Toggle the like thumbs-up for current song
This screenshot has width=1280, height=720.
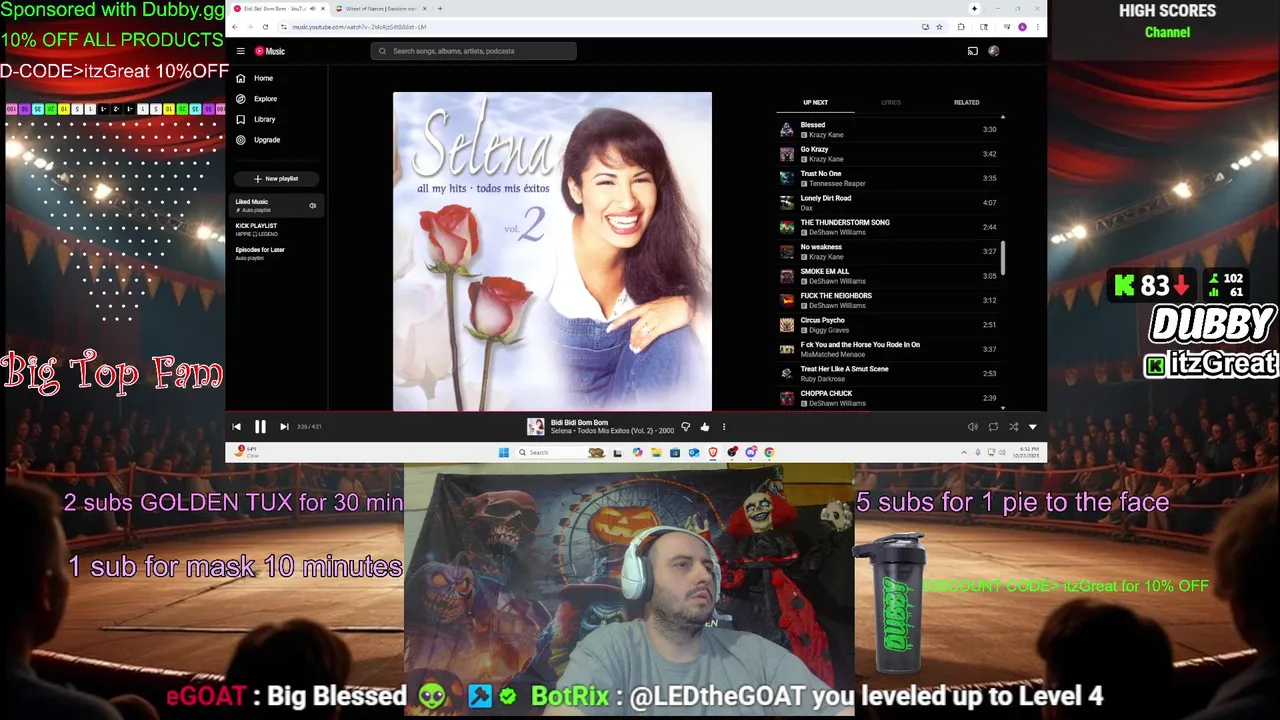[705, 427]
